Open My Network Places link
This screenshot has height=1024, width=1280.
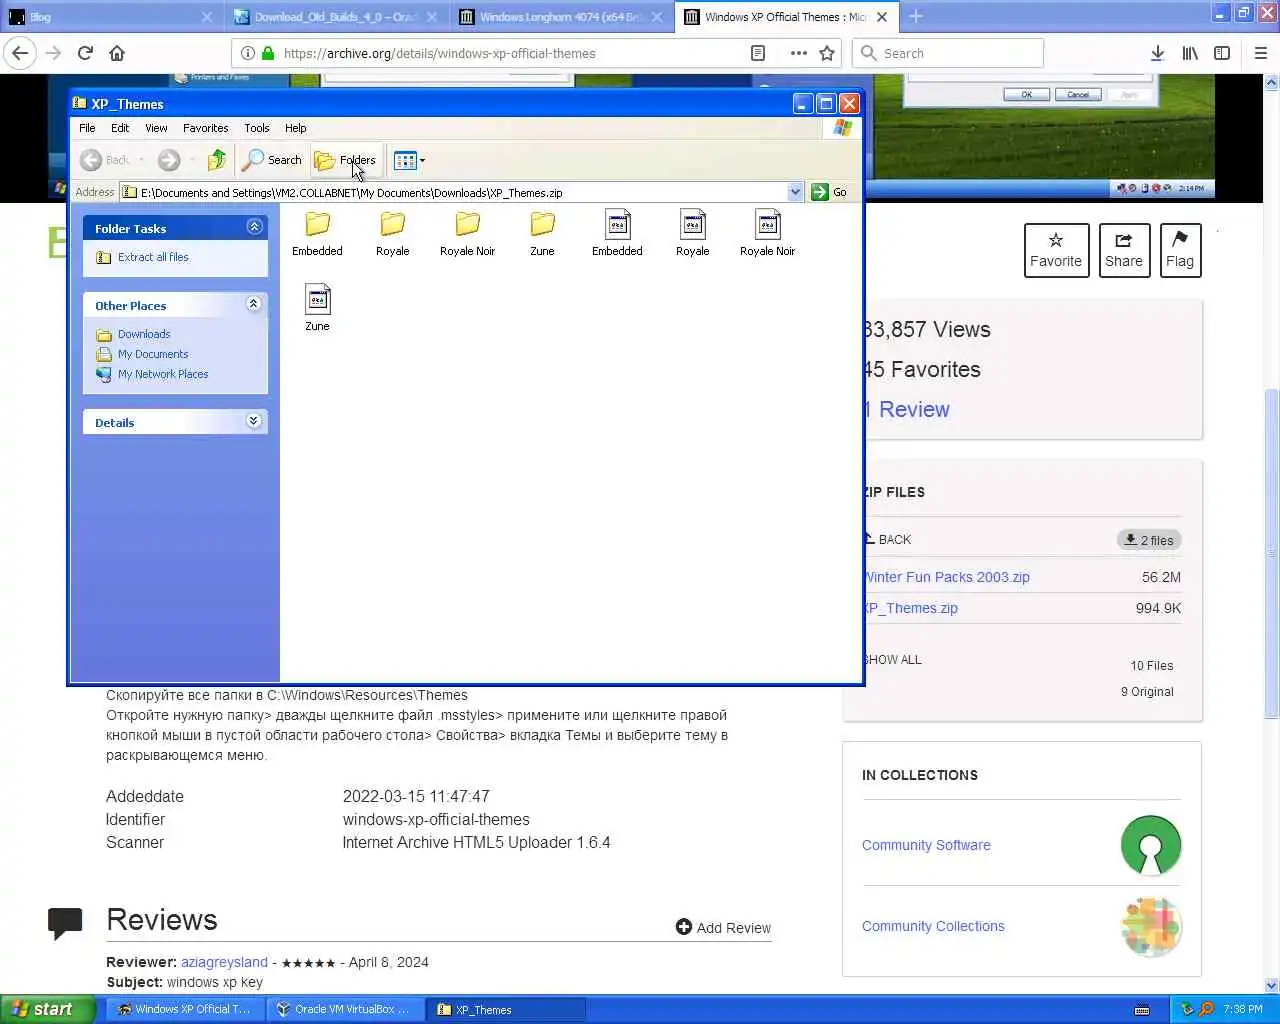(x=163, y=374)
